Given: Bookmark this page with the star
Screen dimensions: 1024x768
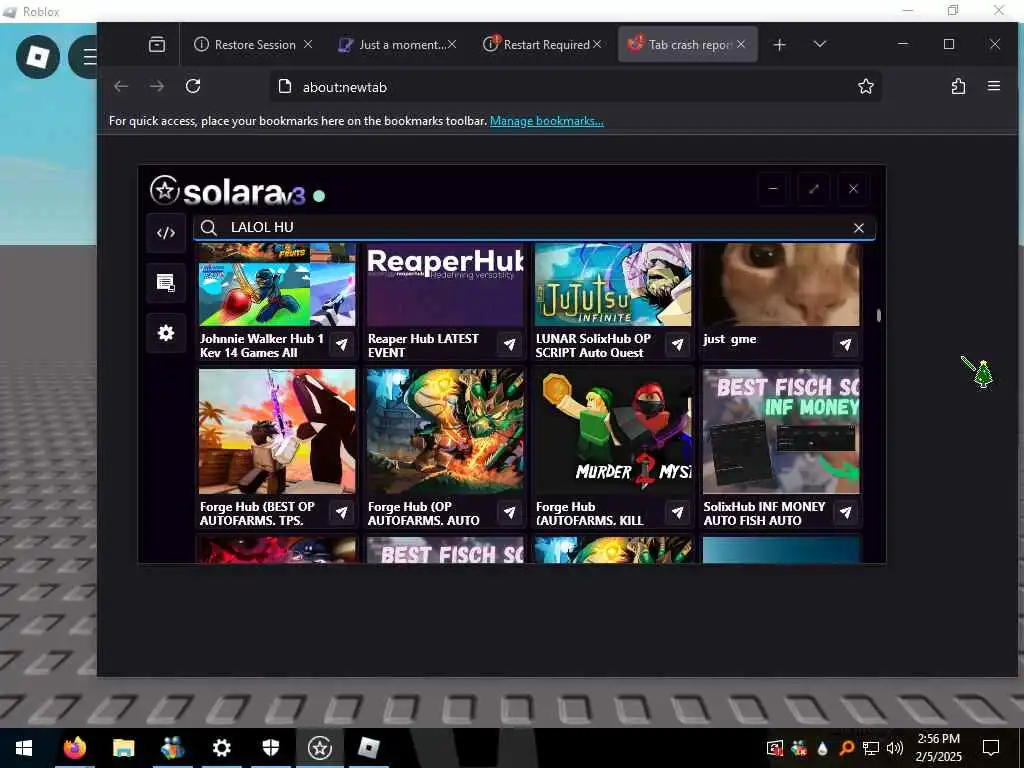Looking at the screenshot, I should 865,86.
